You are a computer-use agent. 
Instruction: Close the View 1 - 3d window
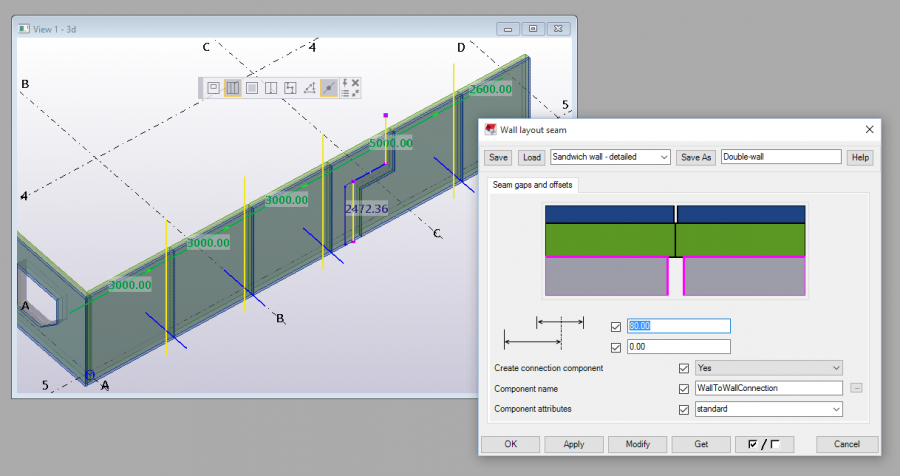558,29
